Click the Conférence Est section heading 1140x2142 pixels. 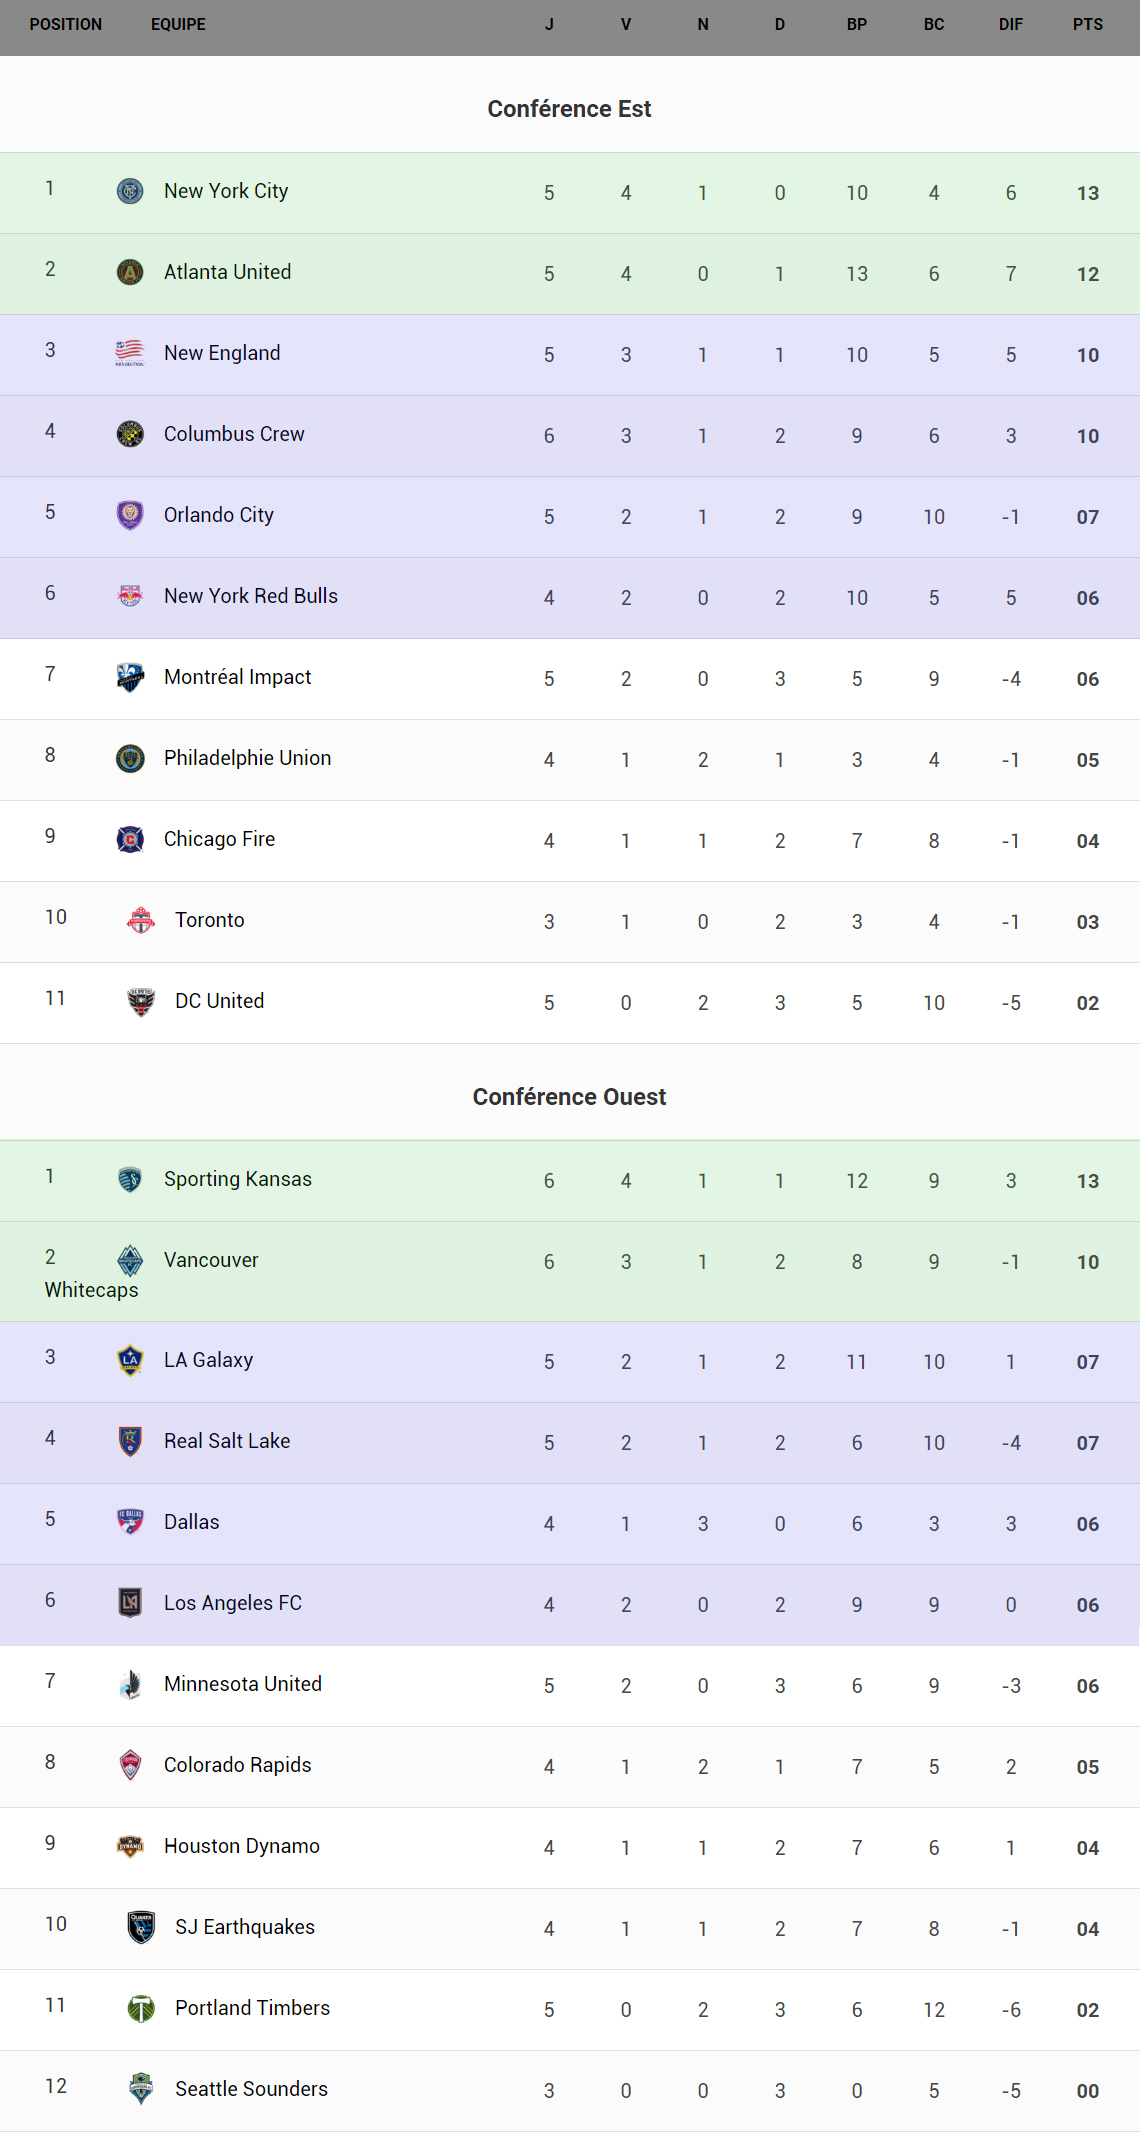click(569, 109)
